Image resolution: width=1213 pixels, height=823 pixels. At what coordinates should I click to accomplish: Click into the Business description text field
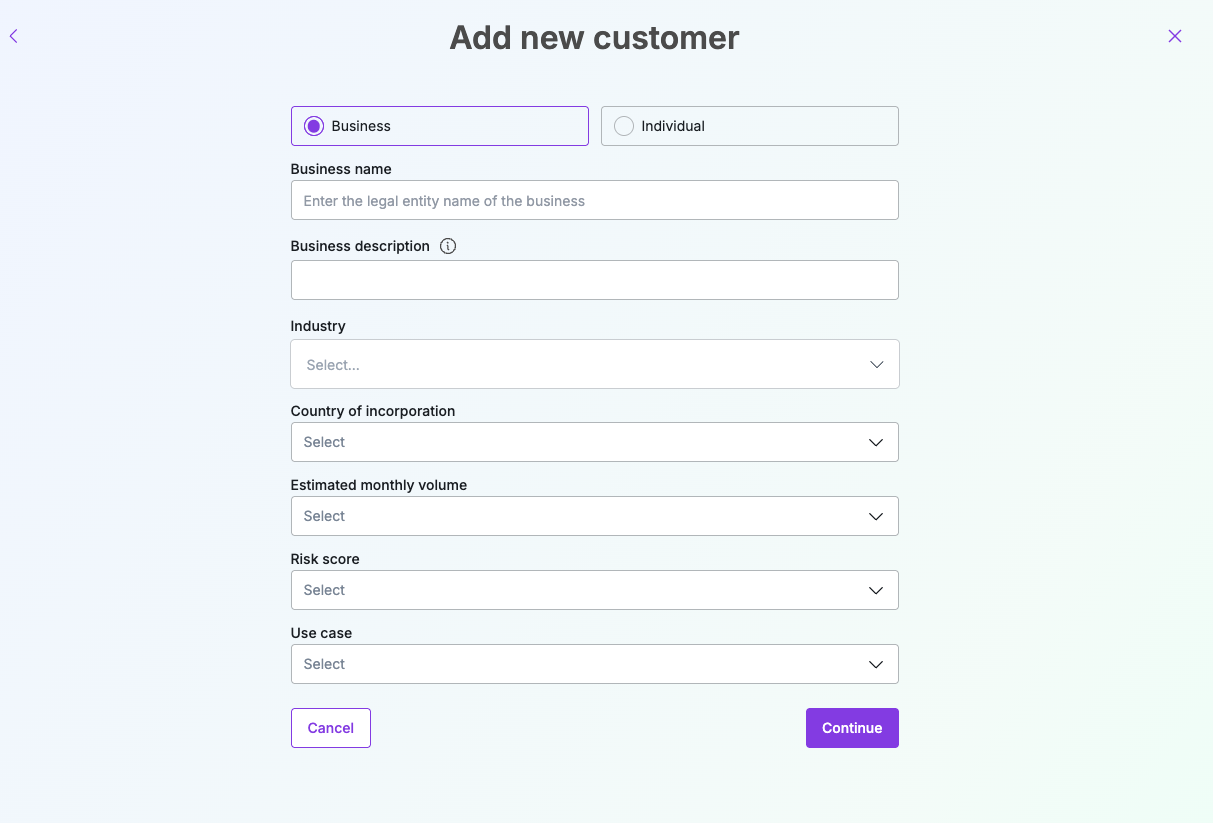click(x=594, y=280)
